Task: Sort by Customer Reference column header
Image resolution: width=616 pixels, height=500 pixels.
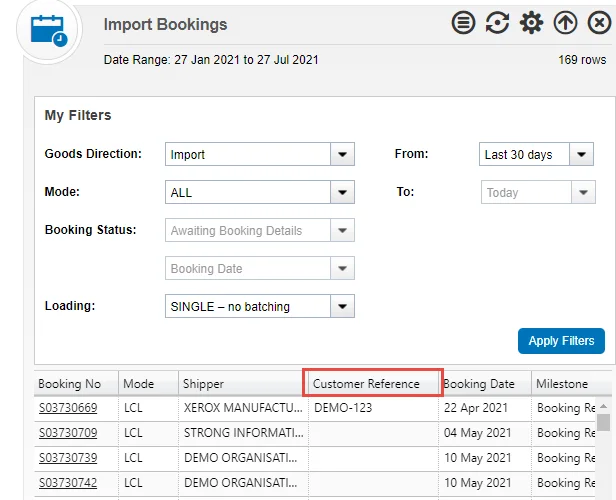Action: click(371, 384)
